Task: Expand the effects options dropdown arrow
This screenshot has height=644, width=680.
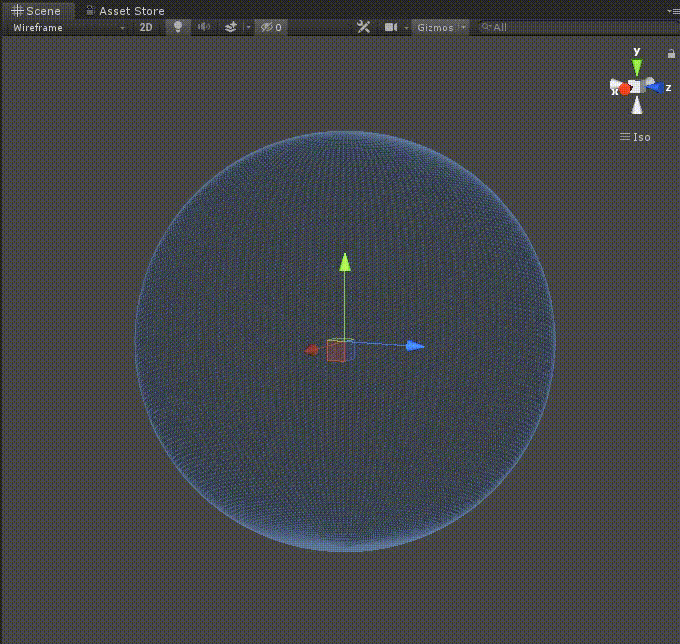Action: (248, 27)
